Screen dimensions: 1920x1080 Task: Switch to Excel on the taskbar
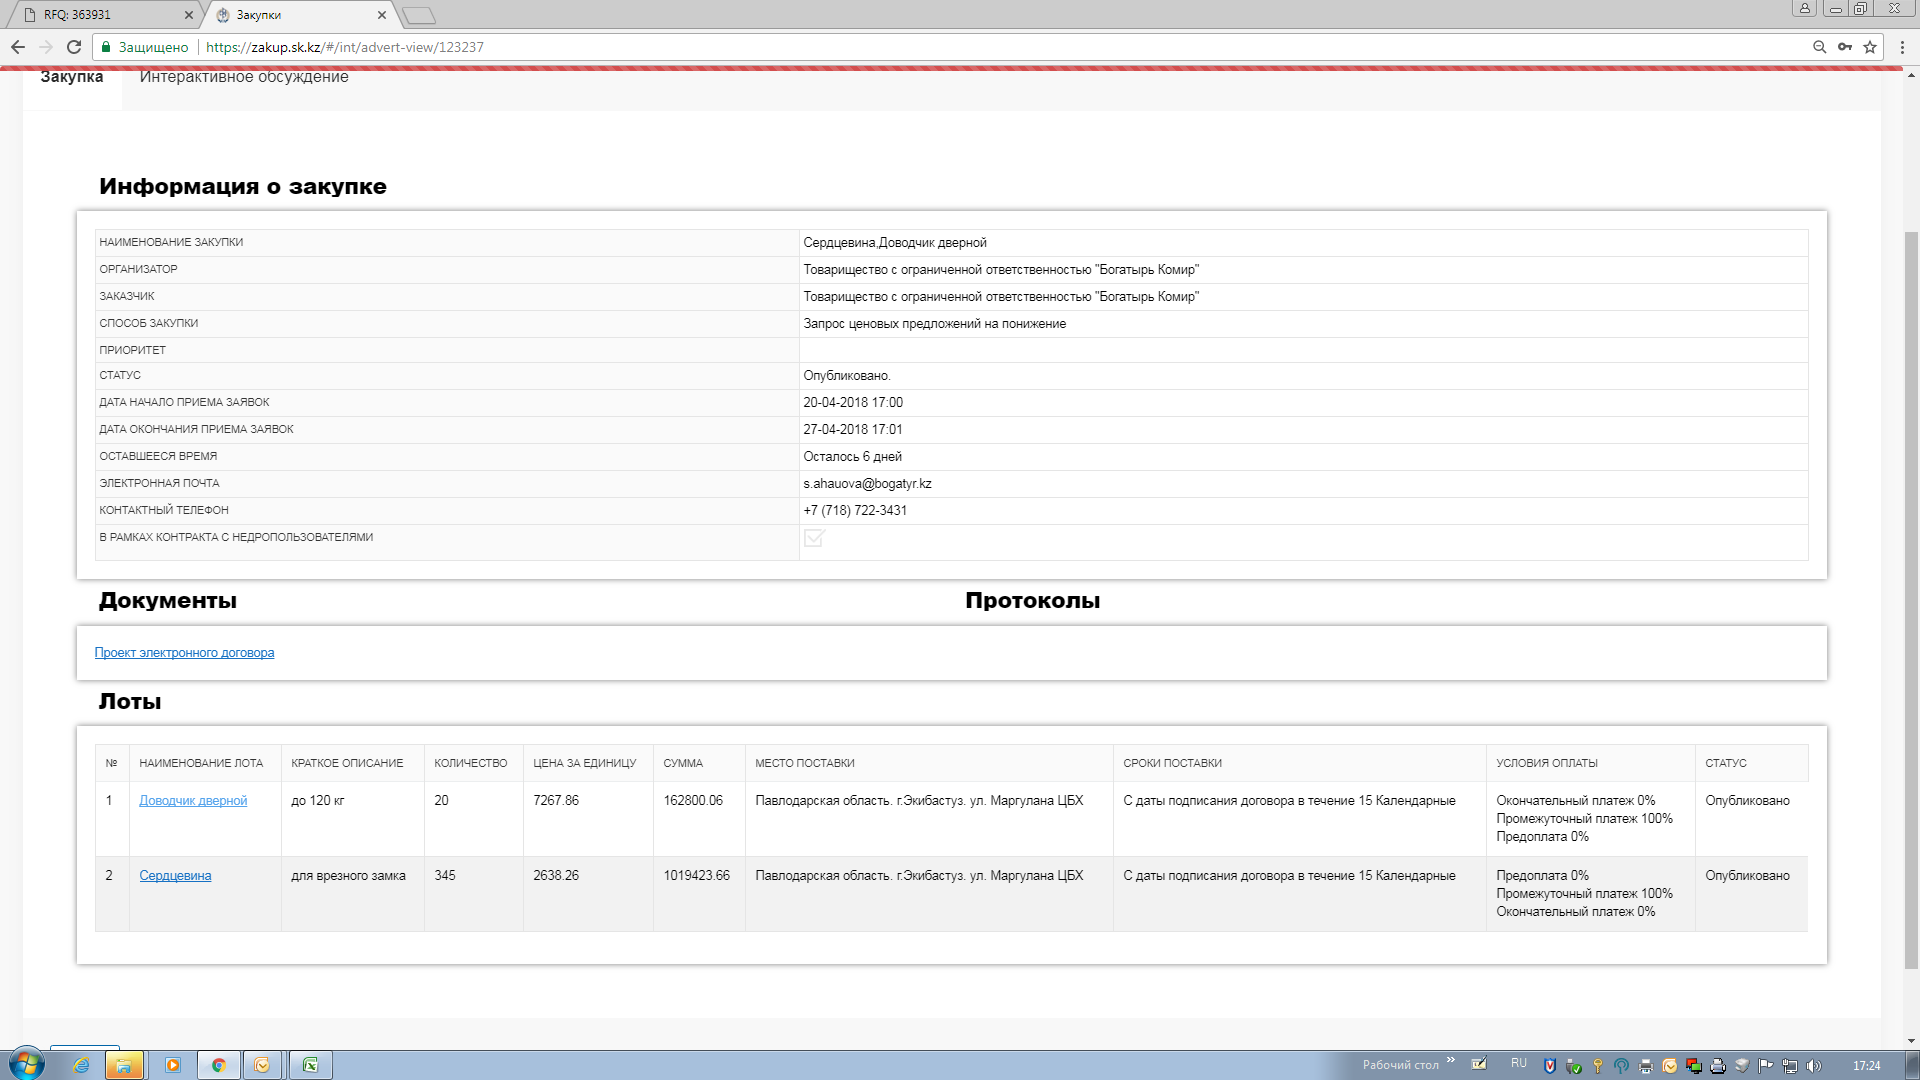311,1065
